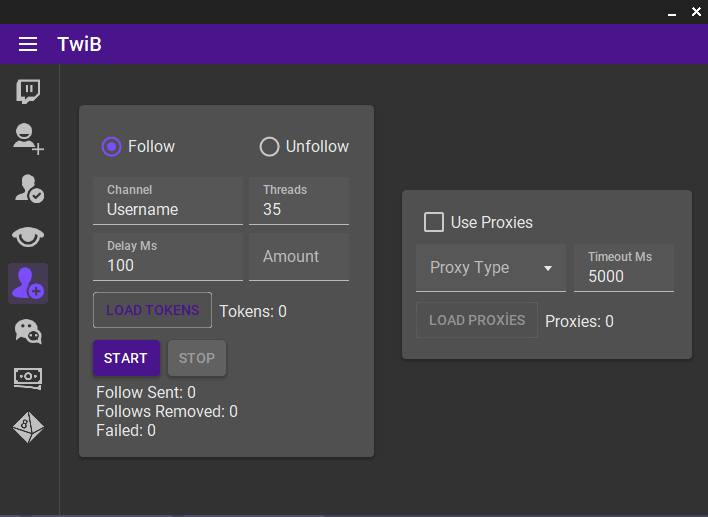Focus the Timeout Ms field
Image resolution: width=708 pixels, height=517 pixels.
(624, 268)
